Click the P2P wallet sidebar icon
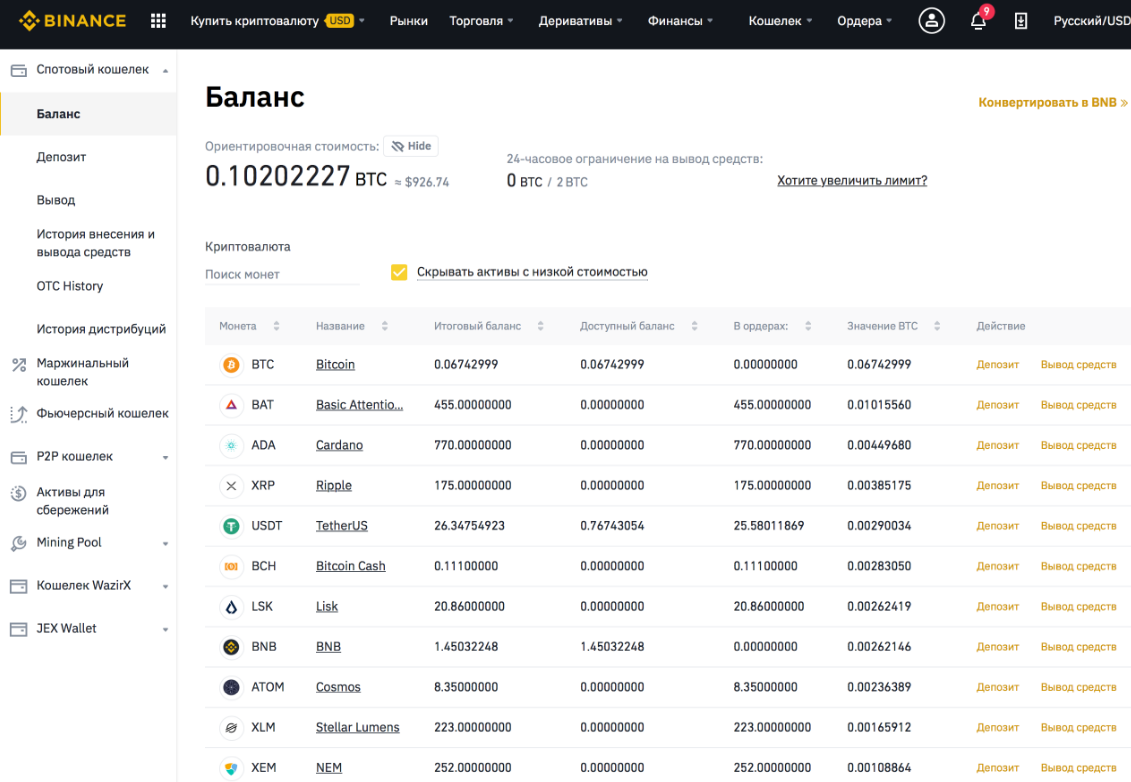This screenshot has height=782, width=1131. tap(19, 457)
